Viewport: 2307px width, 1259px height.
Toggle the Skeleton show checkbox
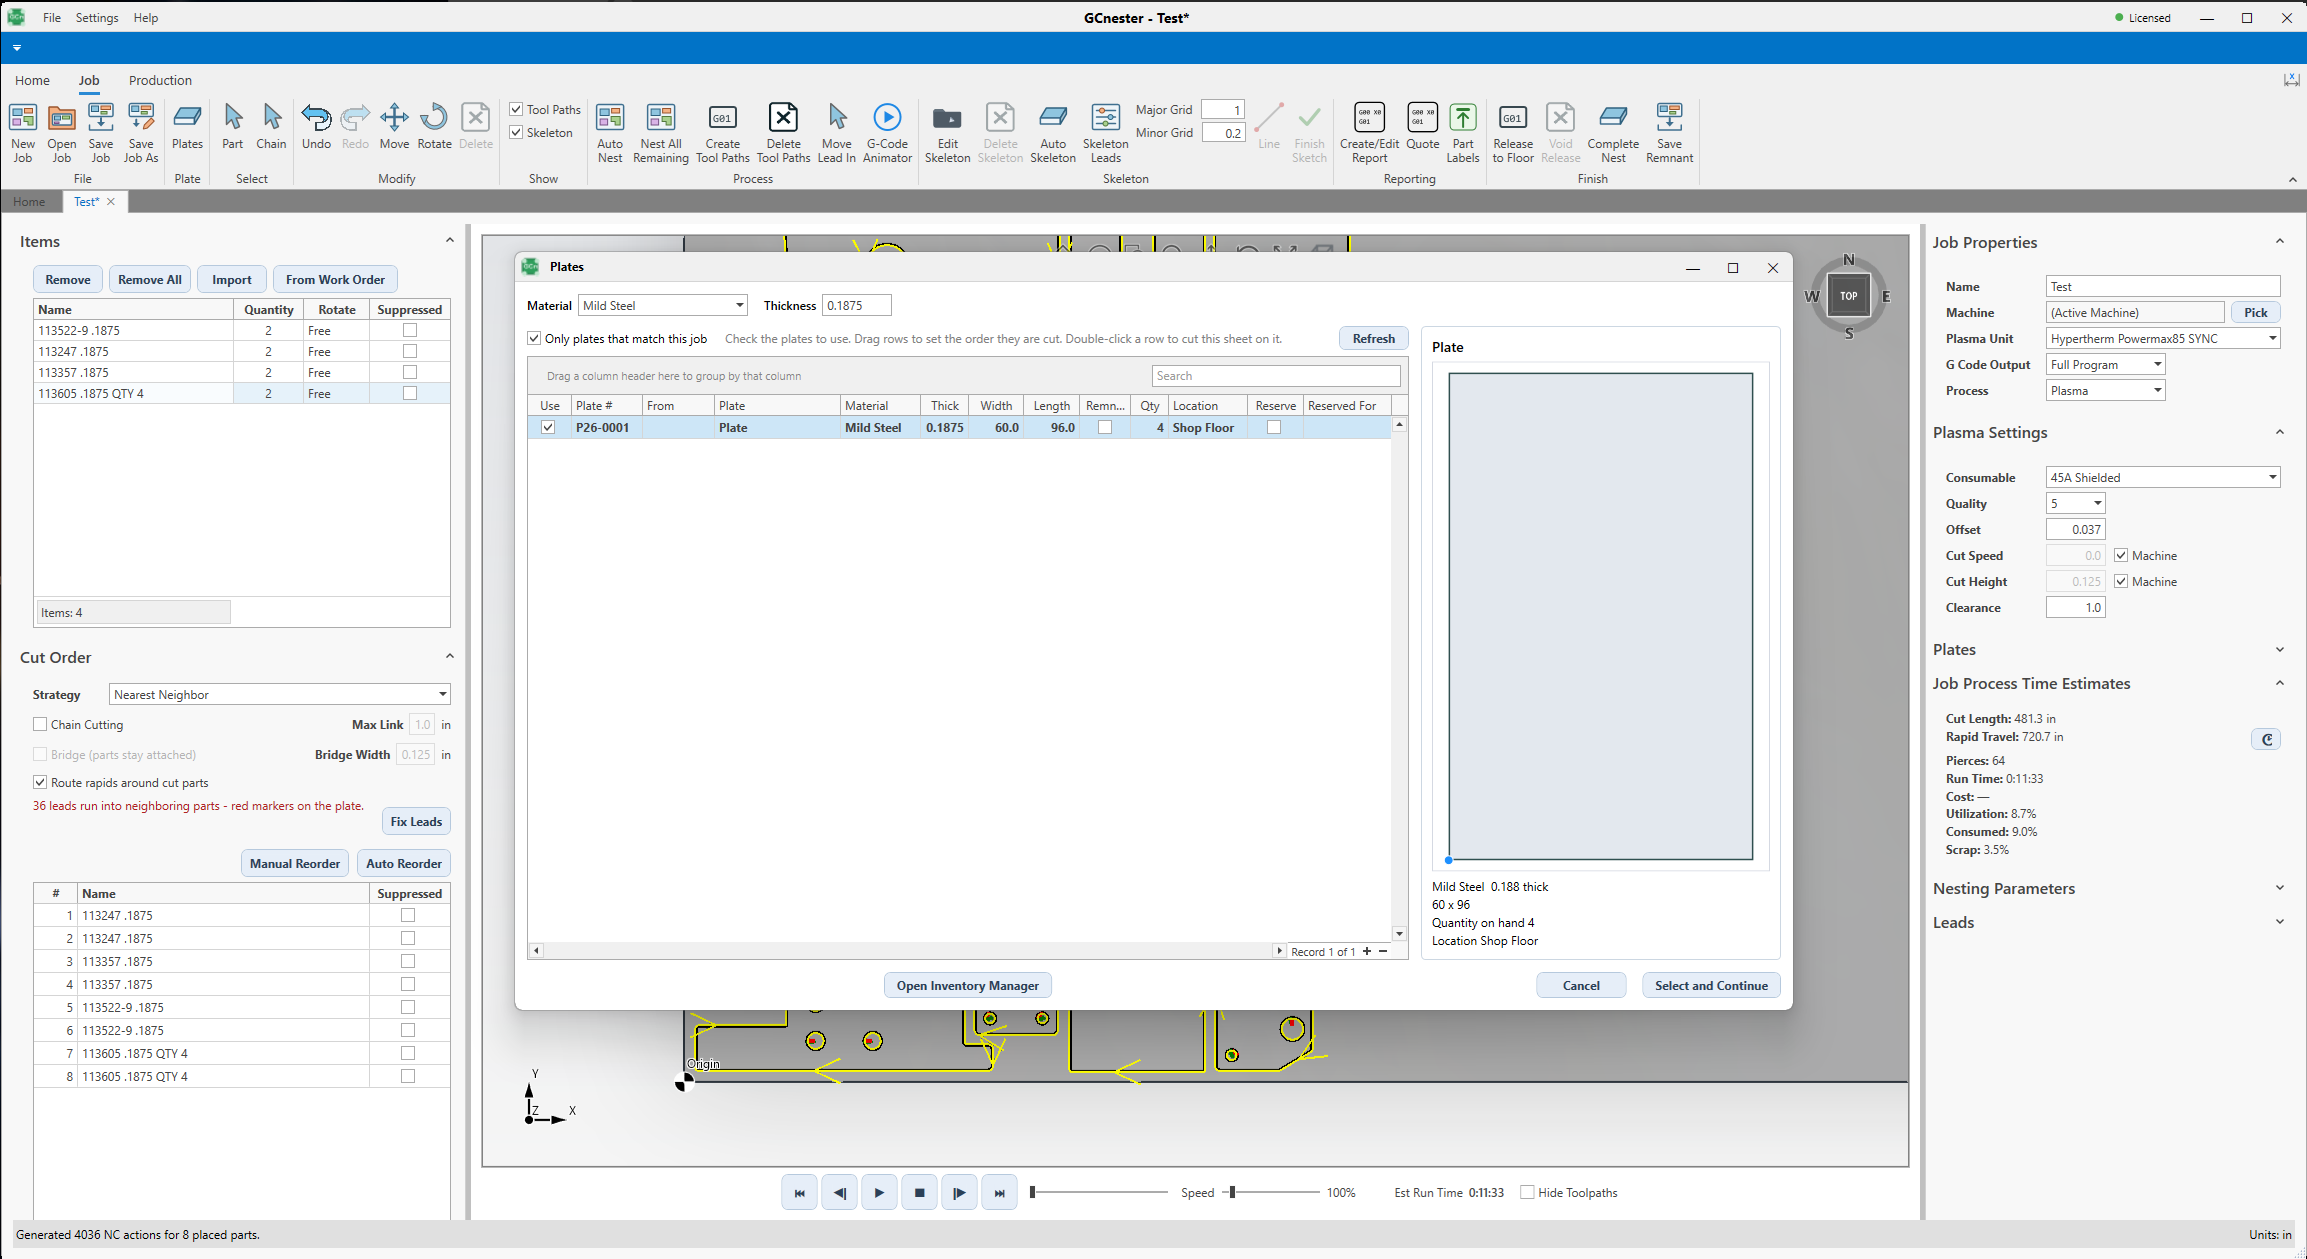[516, 132]
